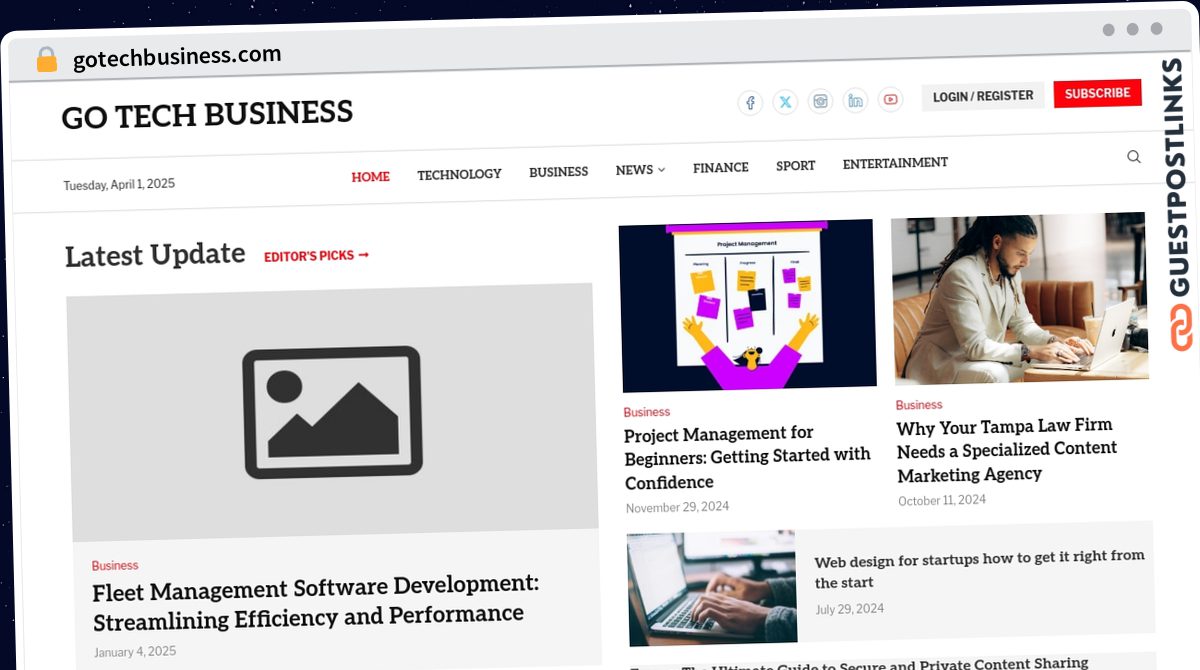Click the Fleet Management placeholder image
This screenshot has width=1200, height=670.
coord(333,412)
